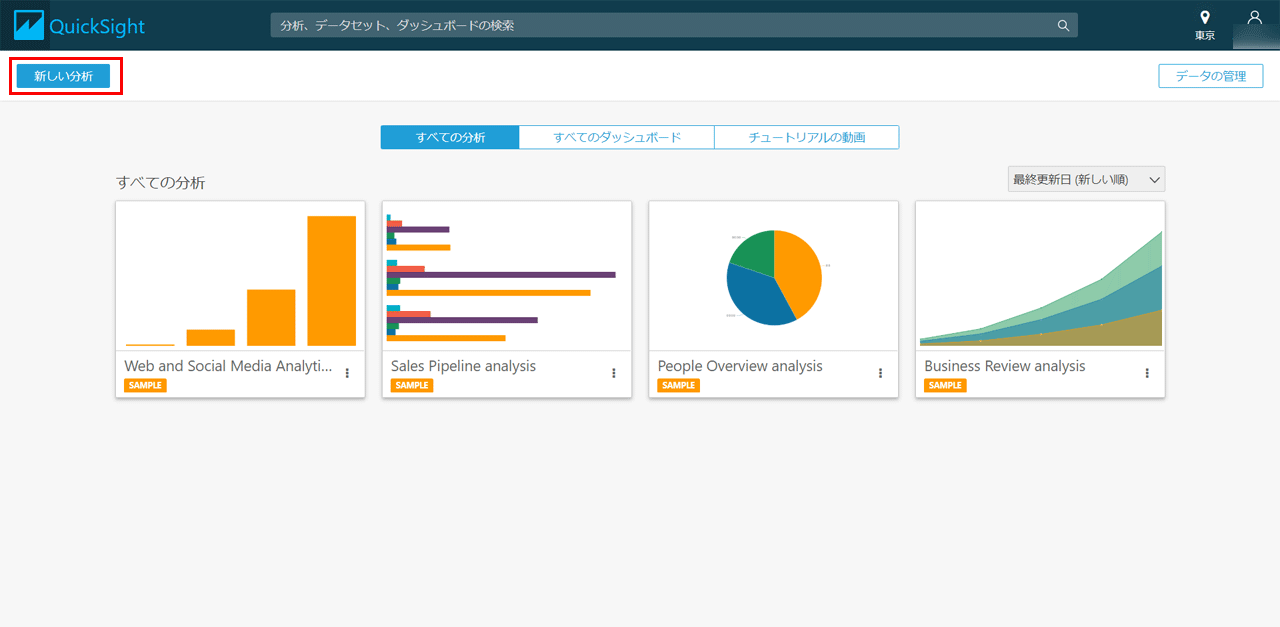
Task: Expand the 最終更新日 (新しい順) sort dropdown
Action: click(1086, 179)
